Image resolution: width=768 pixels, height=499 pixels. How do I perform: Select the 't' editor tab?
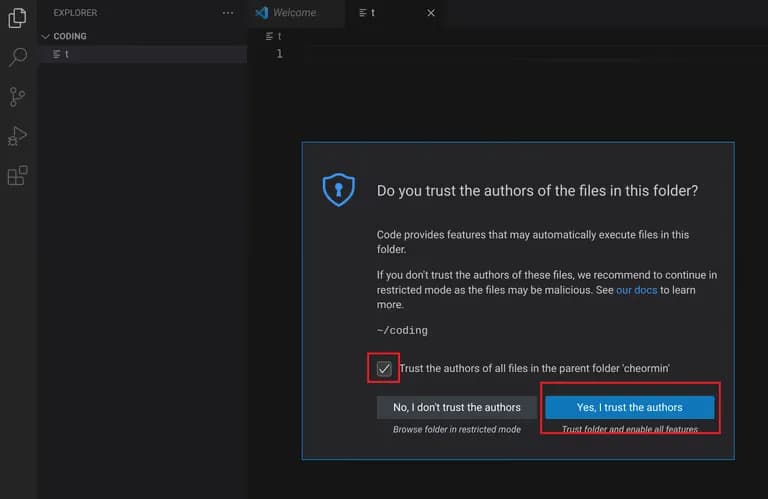pyautogui.click(x=373, y=13)
